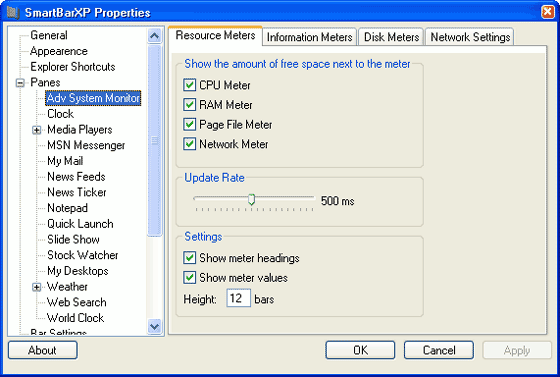Toggle the RAM Meter checkbox
This screenshot has width=560, height=377.
tap(190, 105)
